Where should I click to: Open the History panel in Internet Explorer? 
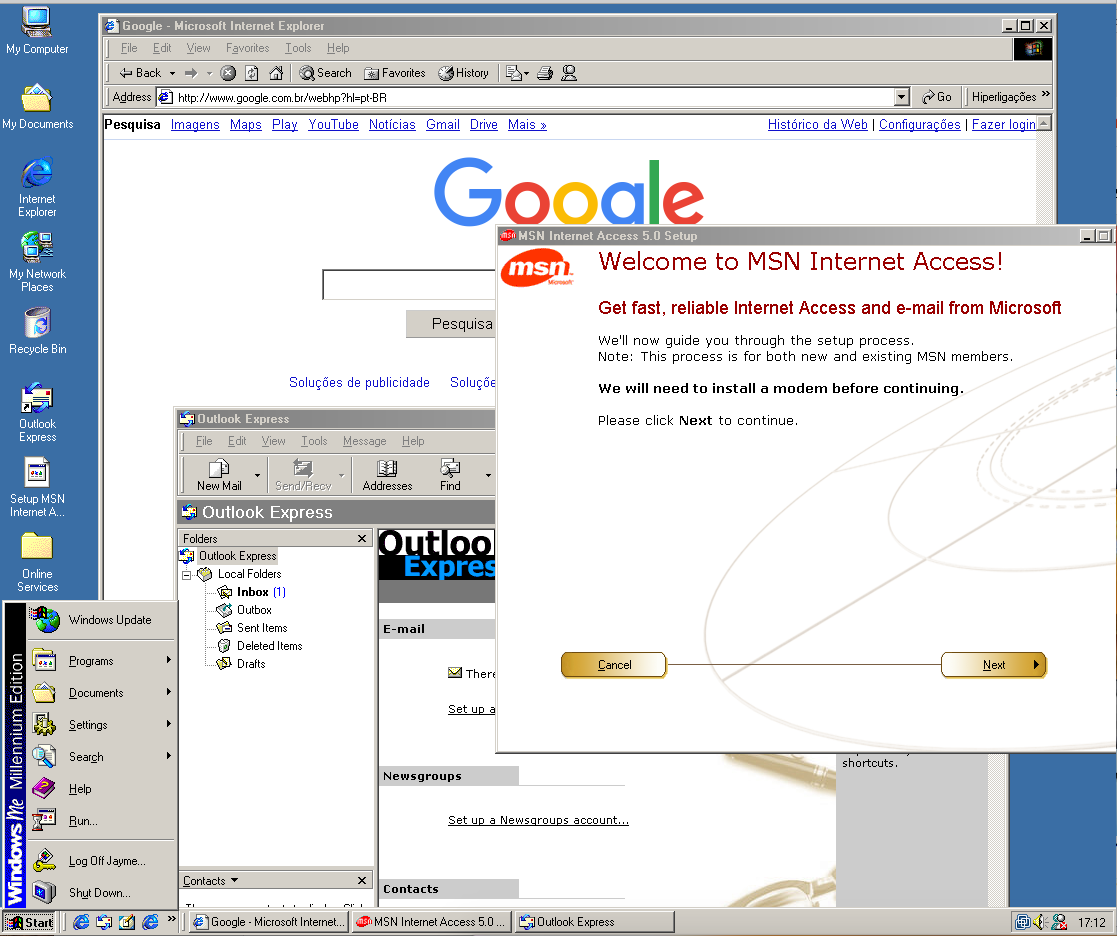464,73
